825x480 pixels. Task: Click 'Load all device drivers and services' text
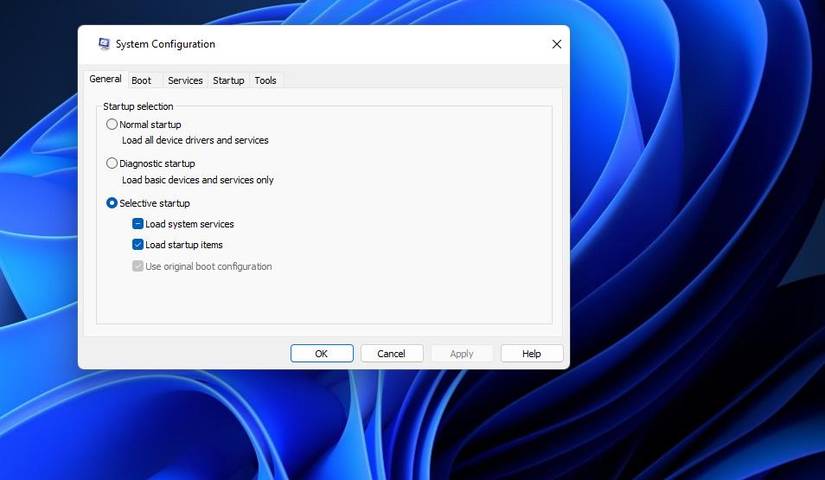click(x=195, y=141)
